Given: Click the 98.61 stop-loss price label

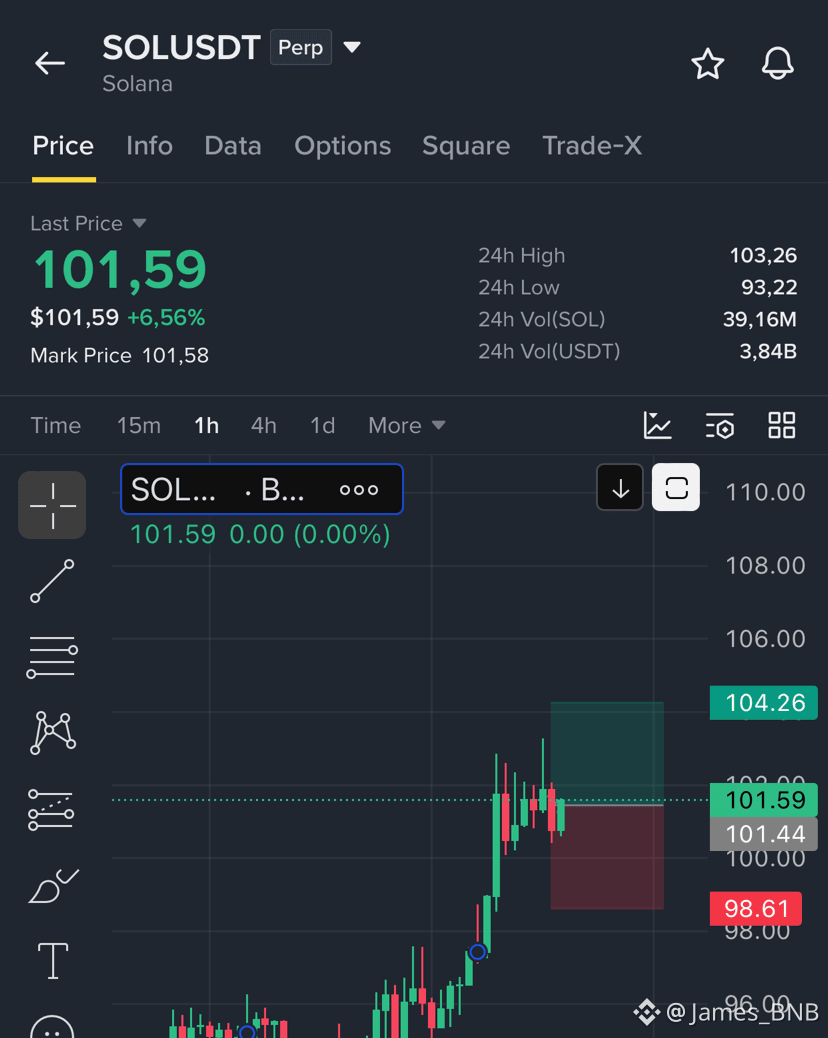Looking at the screenshot, I should 756,909.
